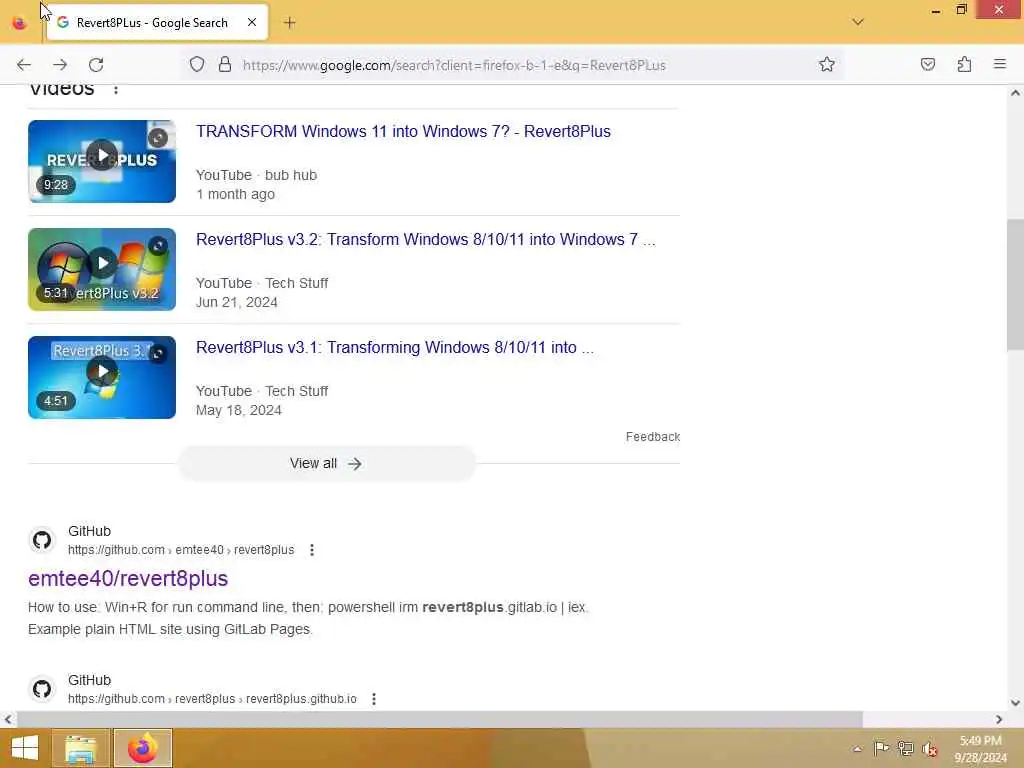Image resolution: width=1024 pixels, height=768 pixels.
Task: Click the Feedback link under videos
Action: [x=652, y=436]
